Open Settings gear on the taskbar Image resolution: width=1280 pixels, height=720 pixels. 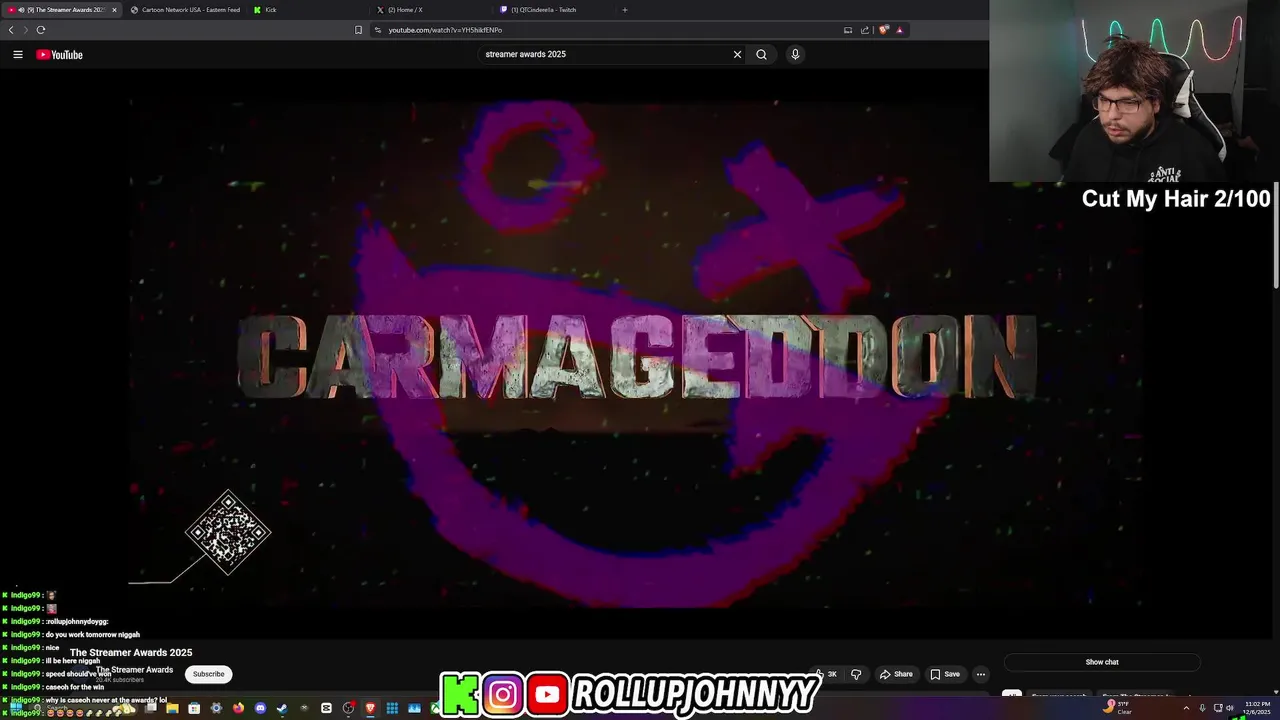tap(216, 708)
